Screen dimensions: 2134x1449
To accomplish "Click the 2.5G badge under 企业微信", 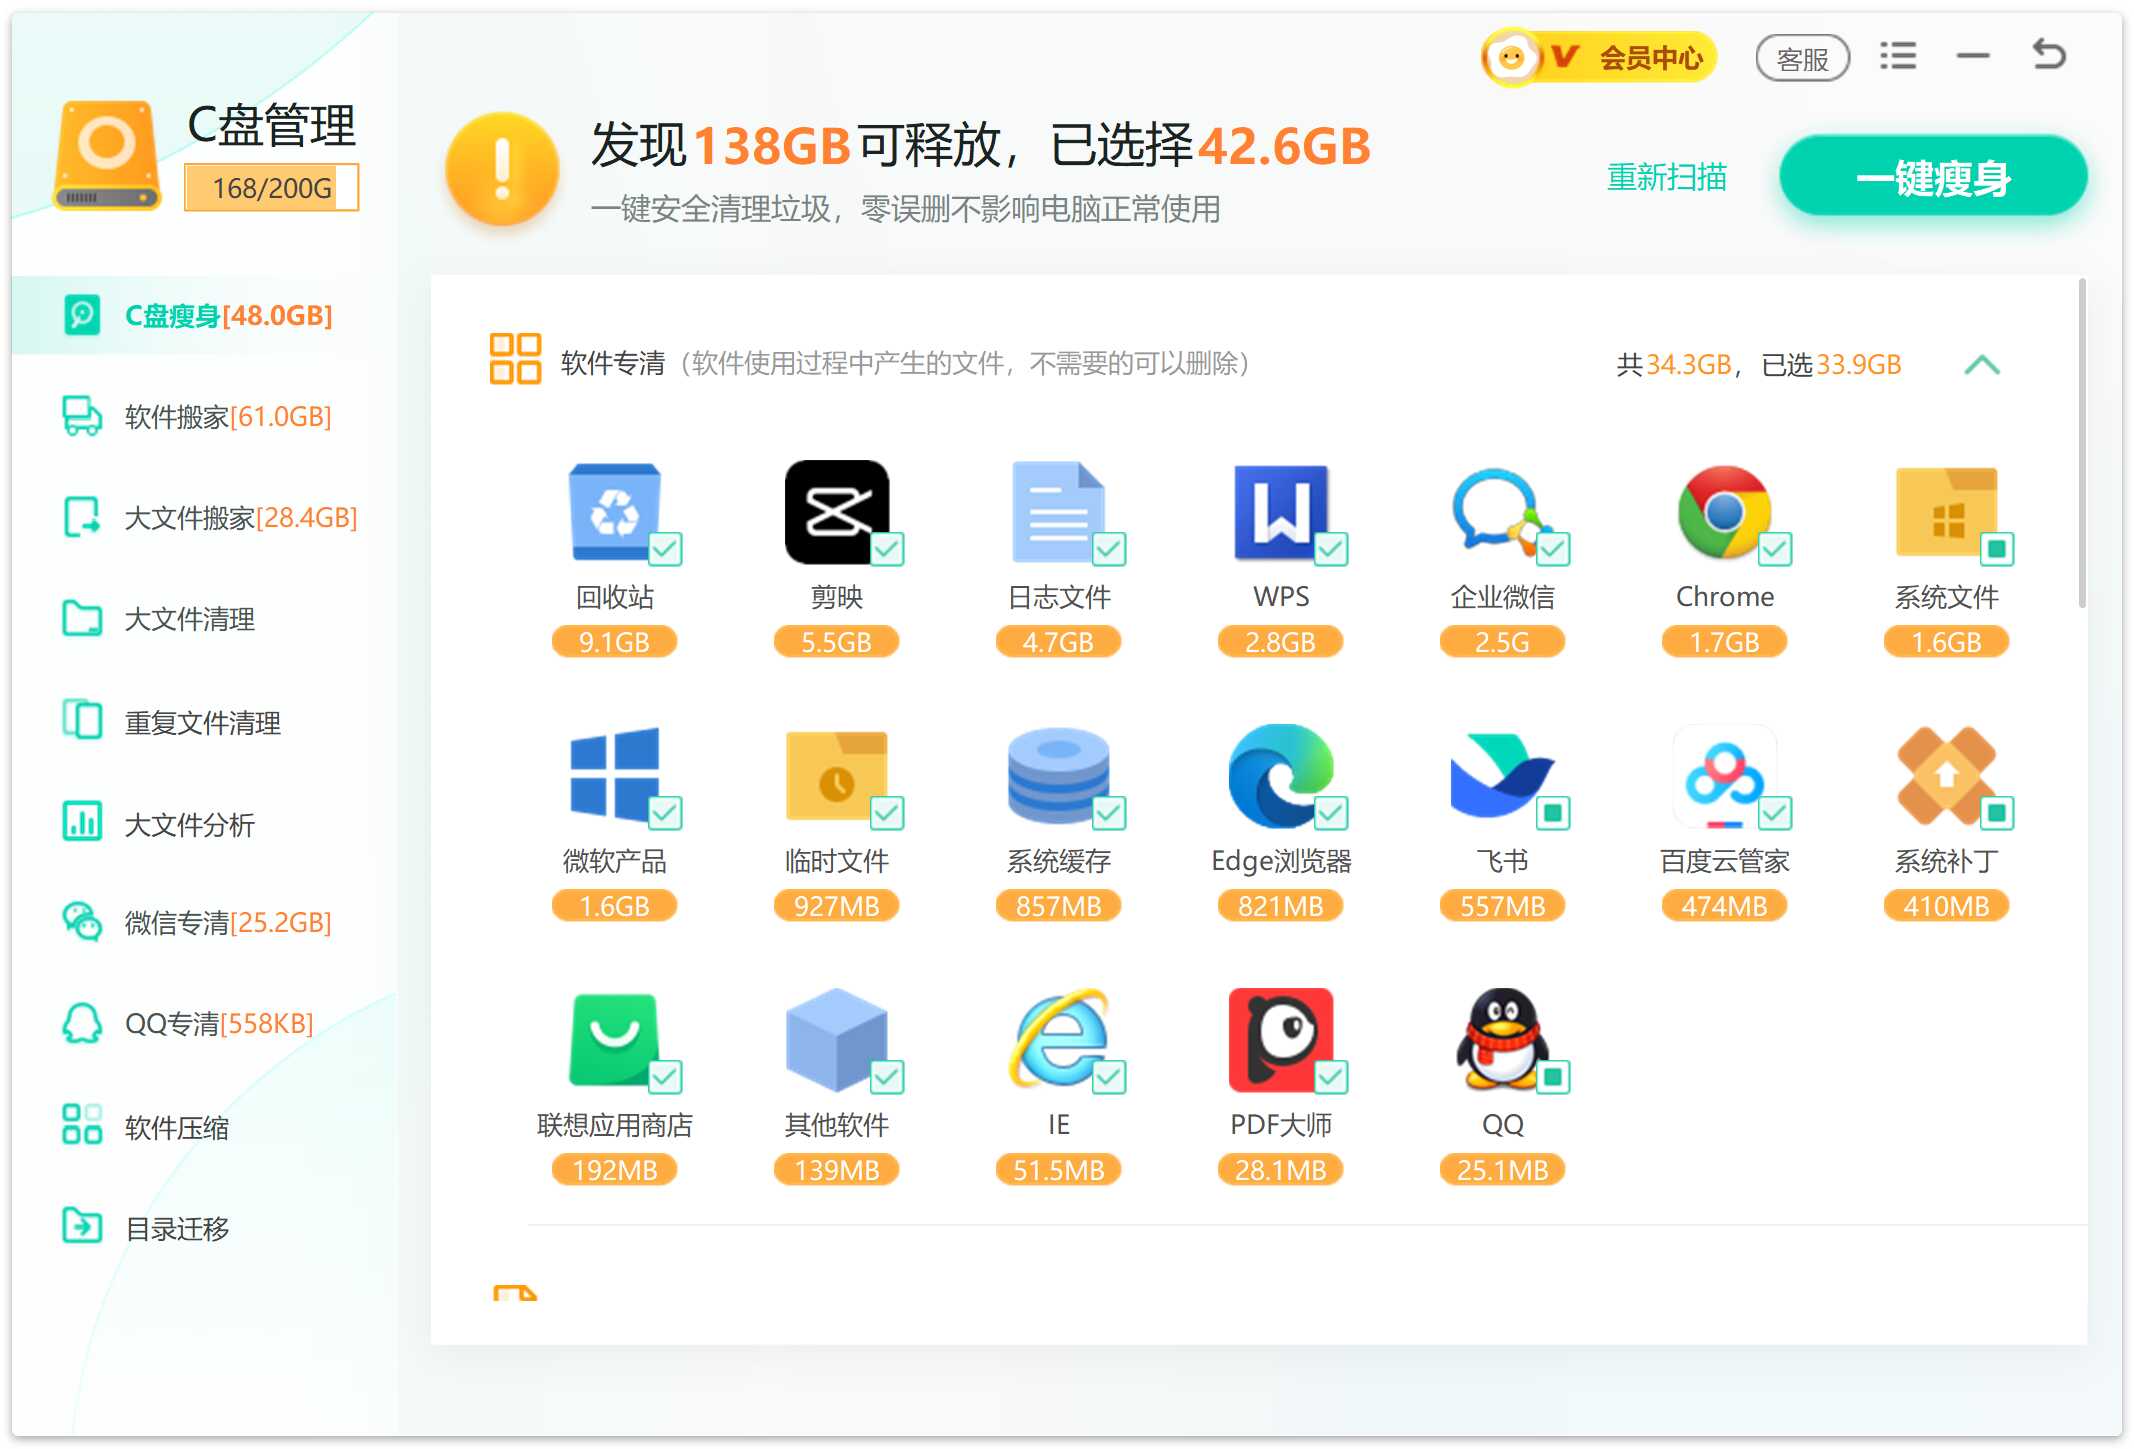I will pos(1502,642).
